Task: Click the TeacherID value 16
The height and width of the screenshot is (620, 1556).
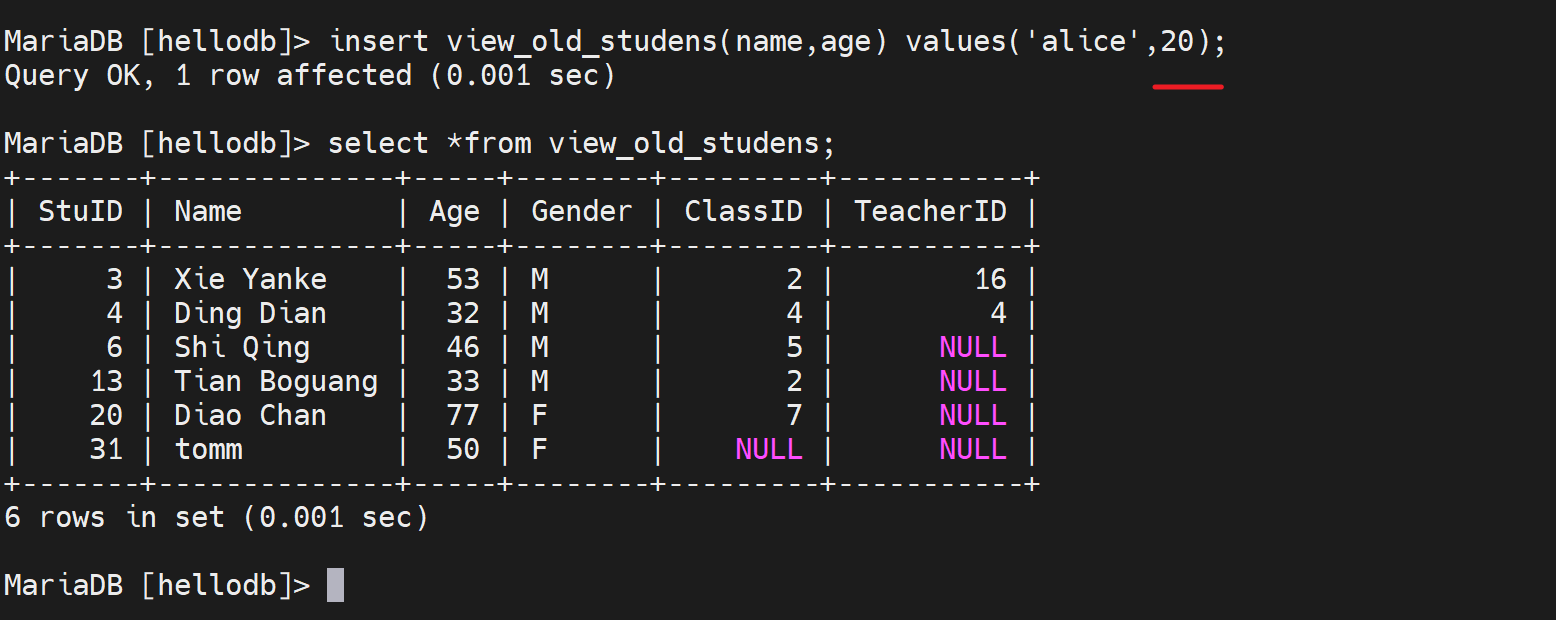Action: coord(990,279)
